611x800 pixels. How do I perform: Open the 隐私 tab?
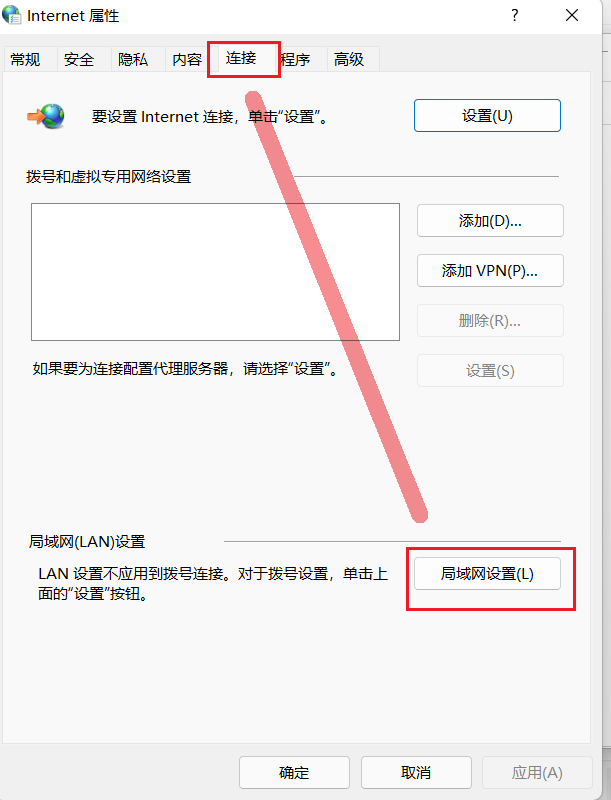point(133,59)
